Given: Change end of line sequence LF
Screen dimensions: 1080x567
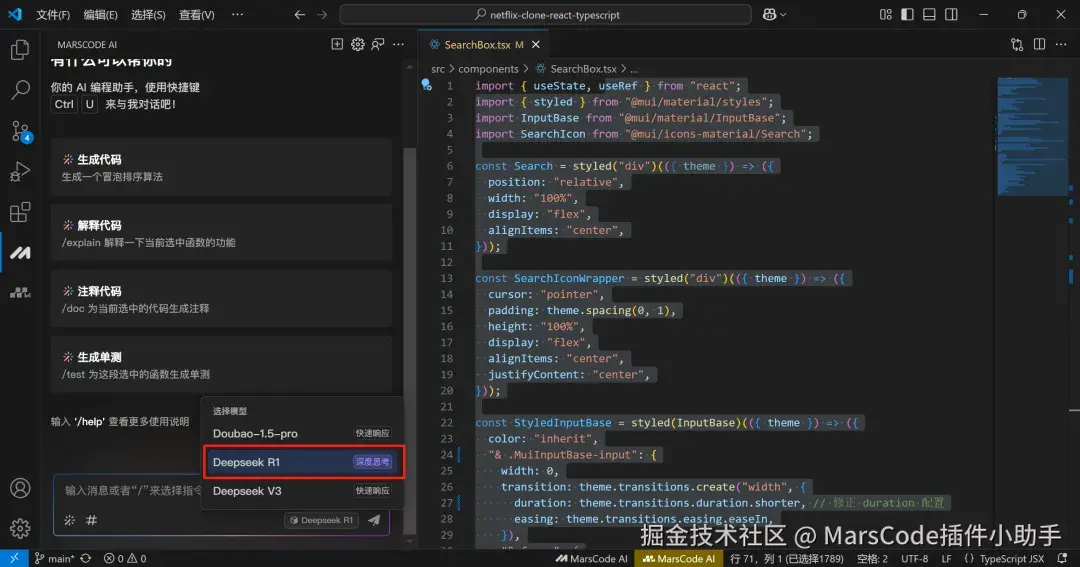Looking at the screenshot, I should pos(946,559).
